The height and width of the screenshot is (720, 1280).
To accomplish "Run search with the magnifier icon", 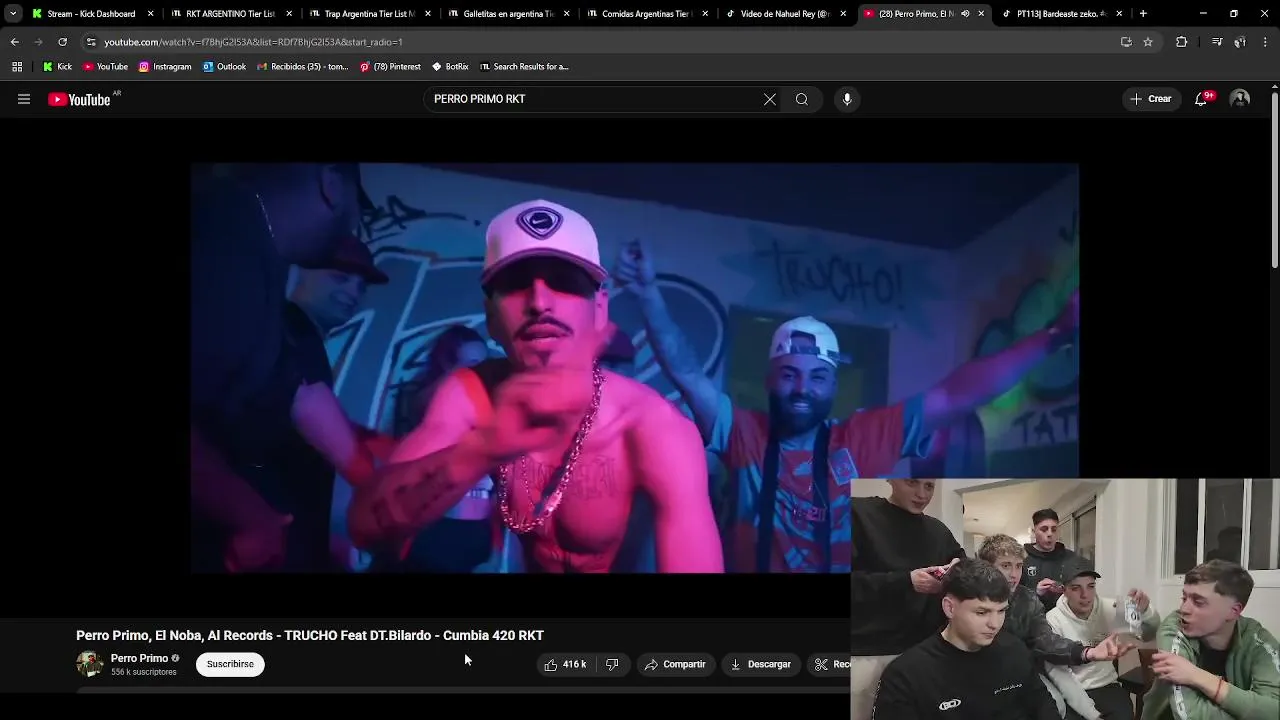I will coord(802,99).
